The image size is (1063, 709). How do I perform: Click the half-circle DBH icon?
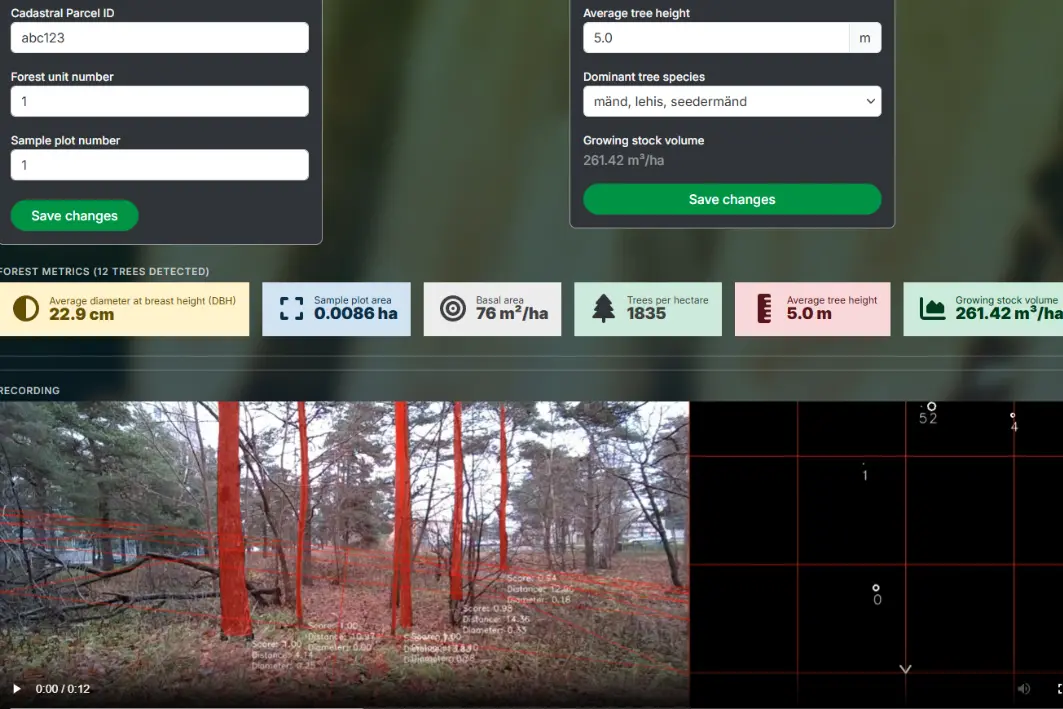click(26, 309)
